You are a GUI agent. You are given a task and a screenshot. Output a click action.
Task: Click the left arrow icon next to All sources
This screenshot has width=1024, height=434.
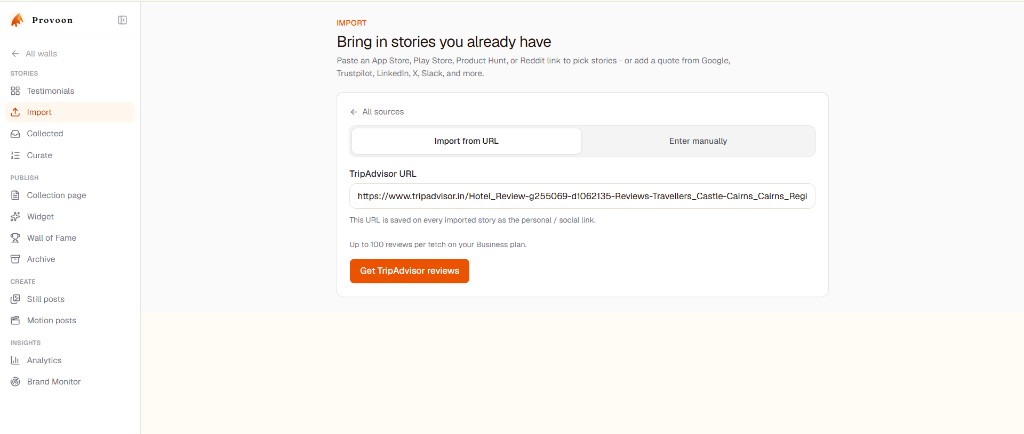pyautogui.click(x=354, y=112)
